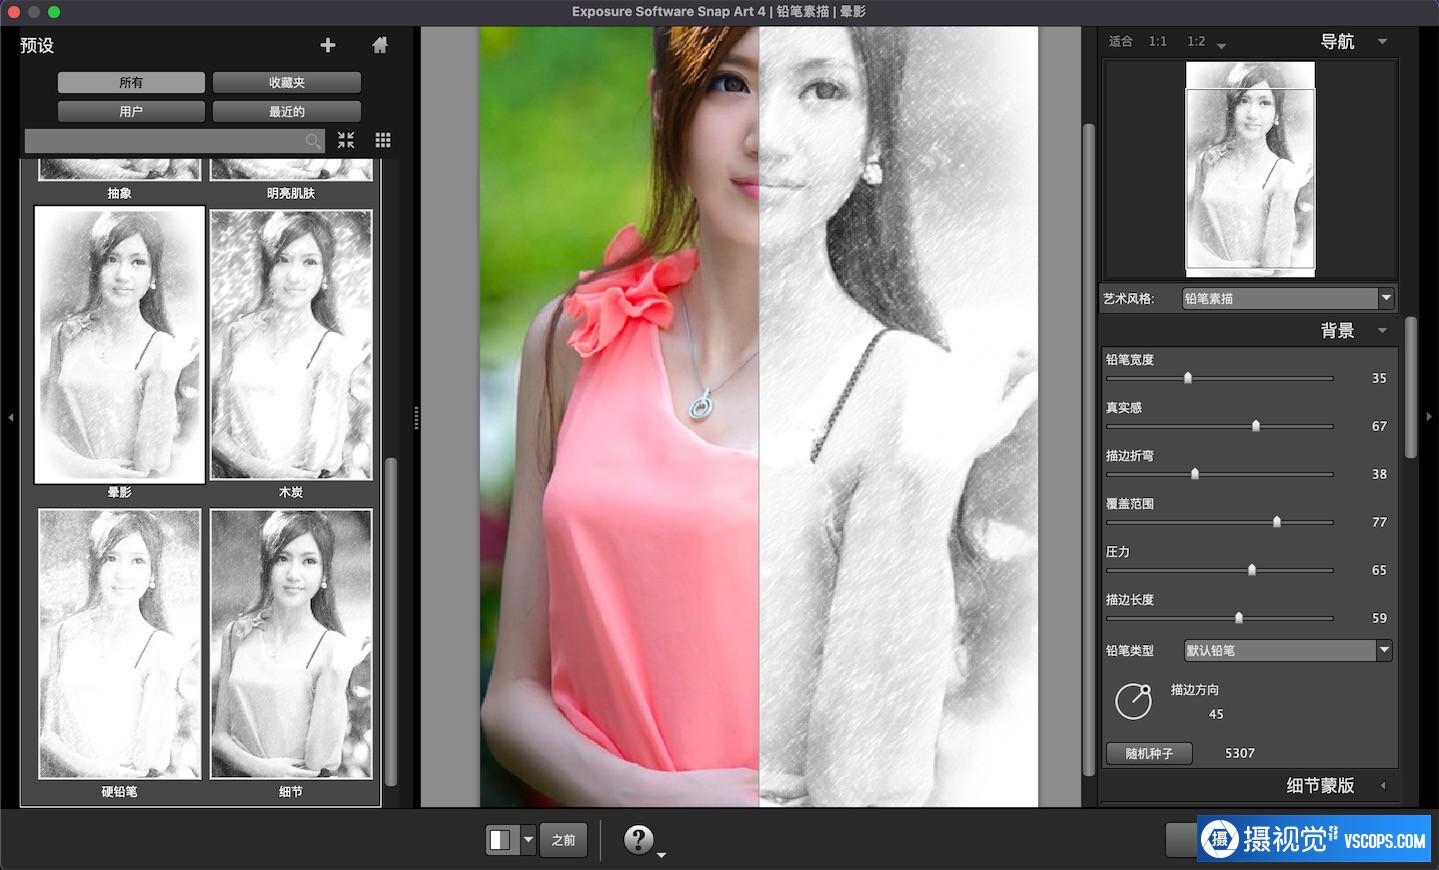Hide the left presets panel via edge arrow
1439x870 pixels.
(10, 417)
